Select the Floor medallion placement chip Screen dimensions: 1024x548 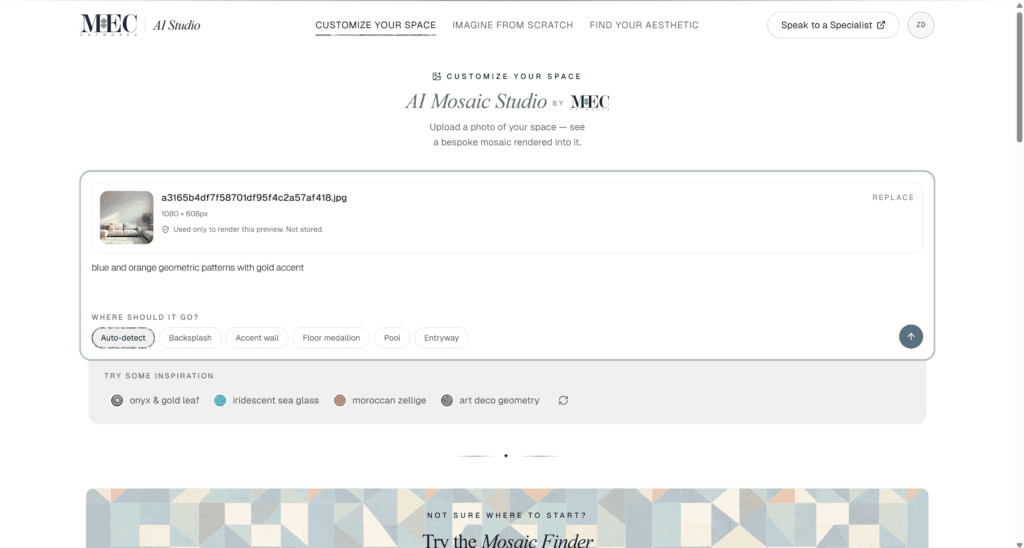(x=331, y=338)
